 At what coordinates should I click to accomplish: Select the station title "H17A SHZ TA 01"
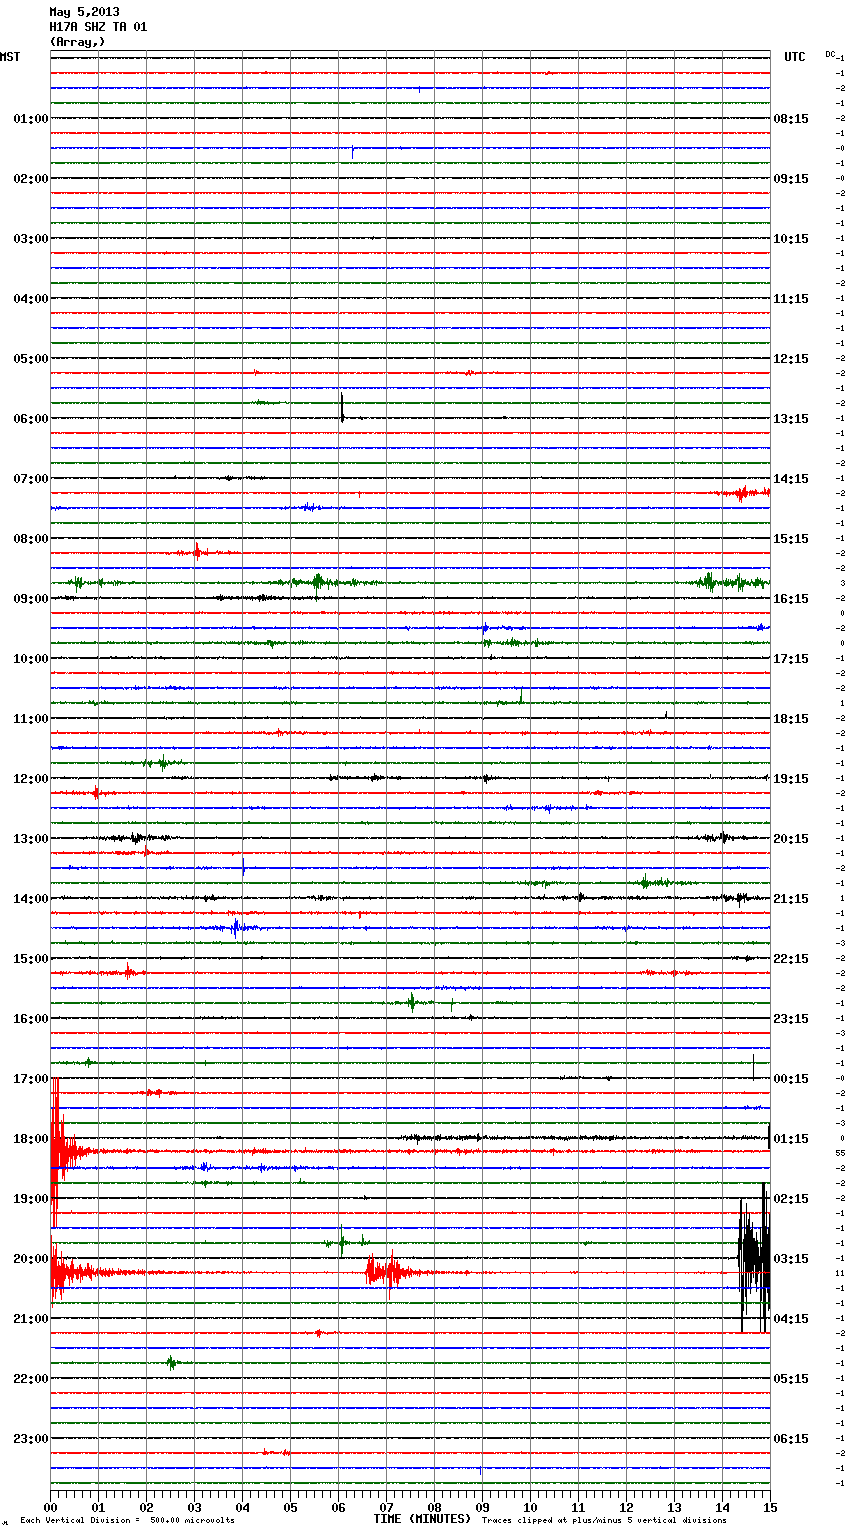tap(98, 27)
